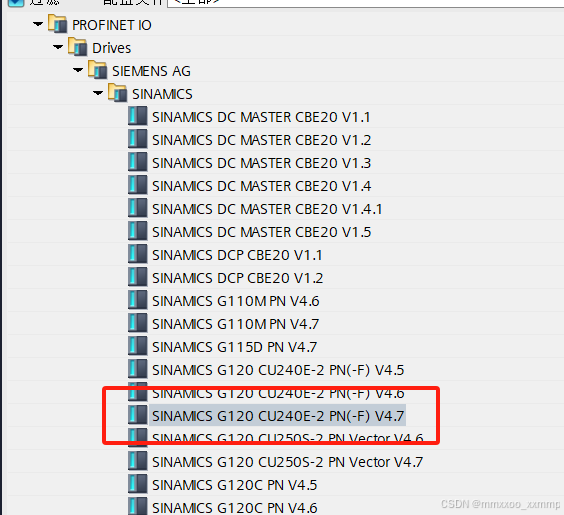Click the DC MASTER CBE20 V1.1 device icon
Viewport: 564px width, 515px height.
point(138,116)
